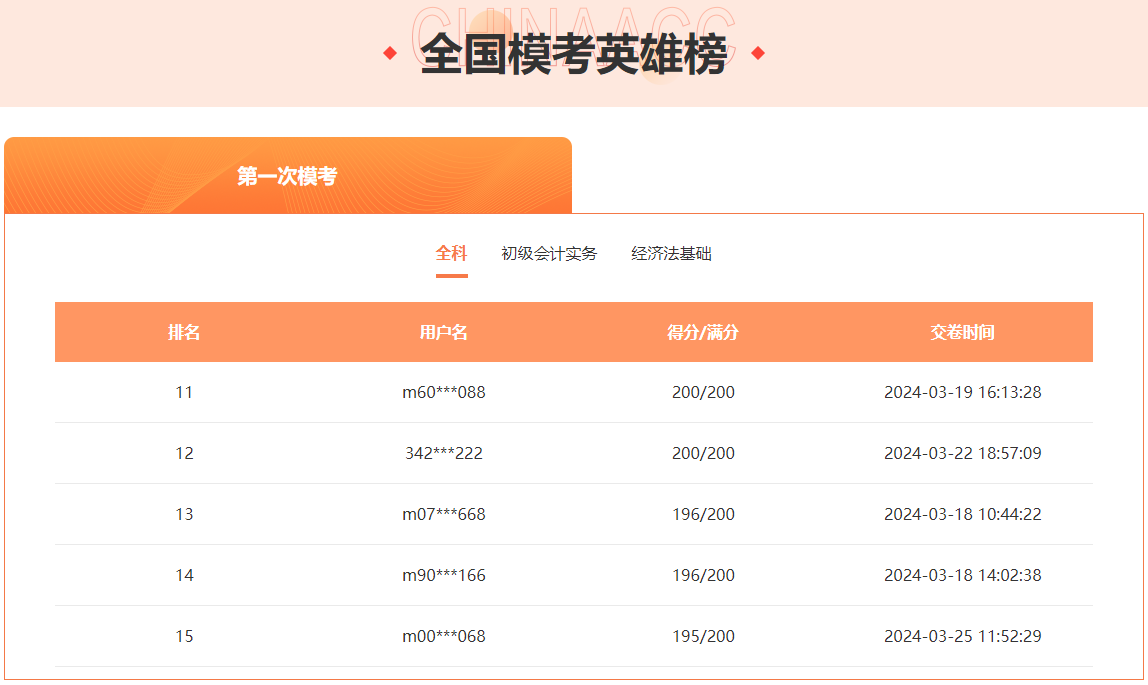Click the row for rank 12
1148x685 pixels.
pyautogui.click(x=574, y=453)
